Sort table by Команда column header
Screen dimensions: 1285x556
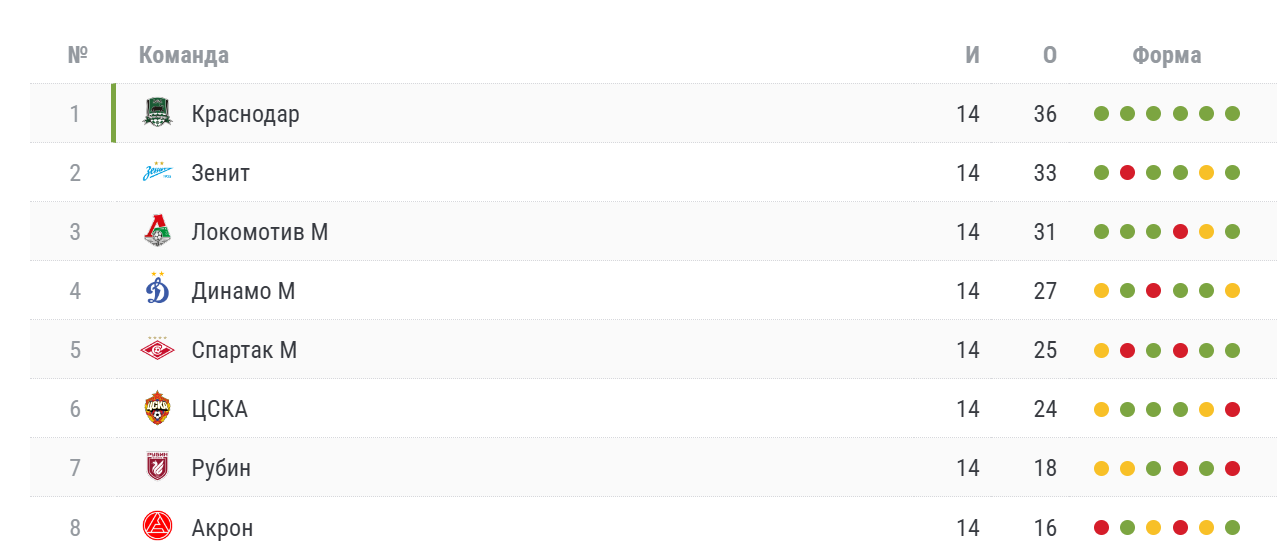pos(184,55)
